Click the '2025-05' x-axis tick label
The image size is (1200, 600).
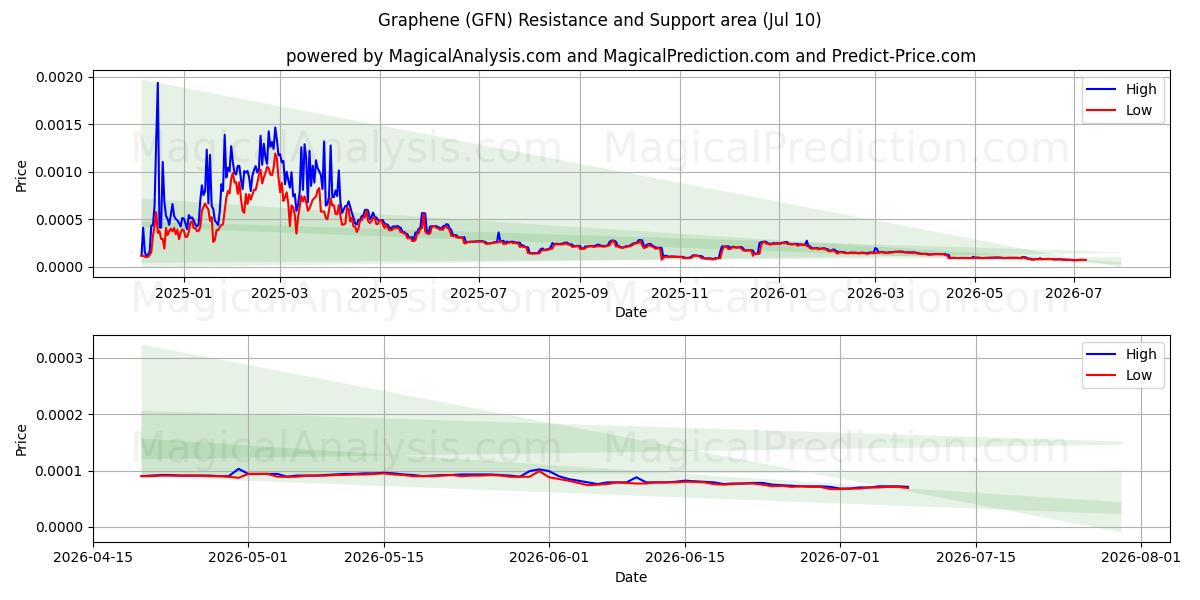(x=380, y=293)
